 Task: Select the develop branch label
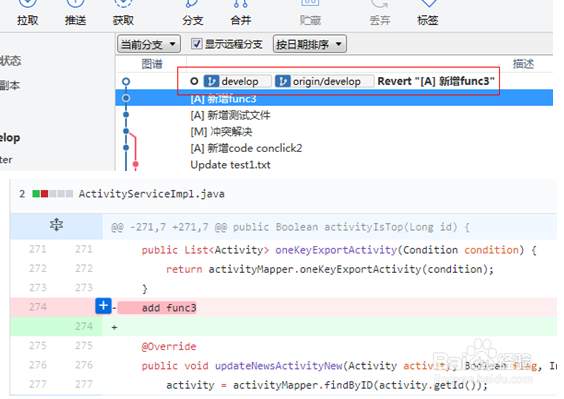coord(237,81)
